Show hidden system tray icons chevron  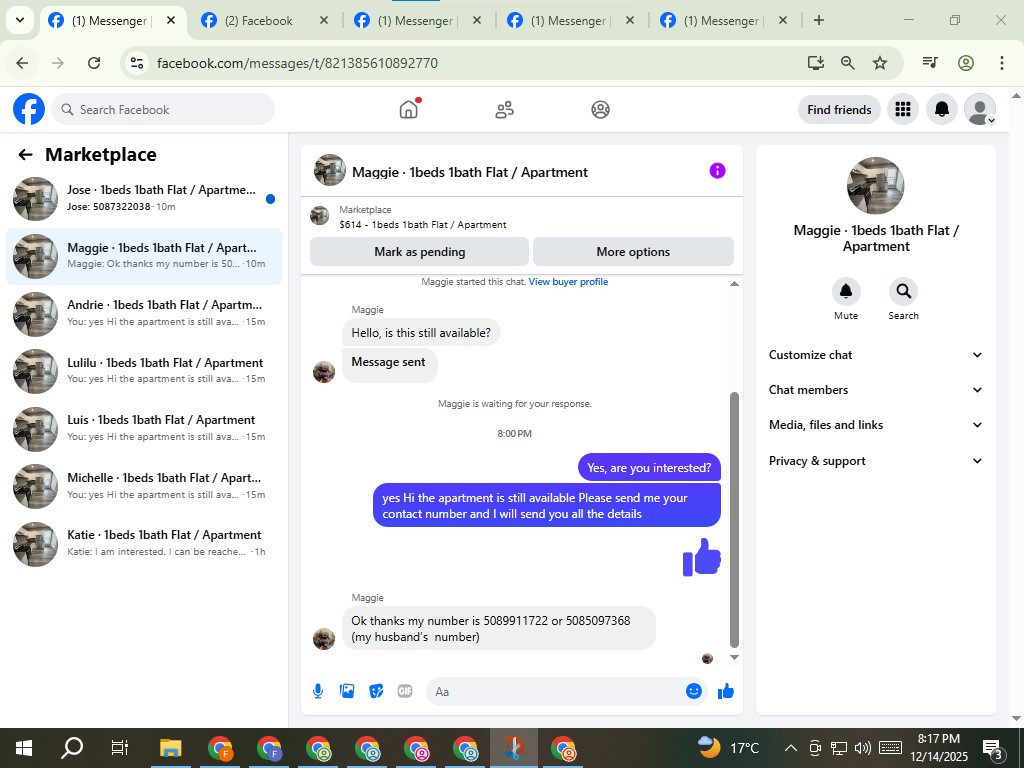tap(790, 748)
